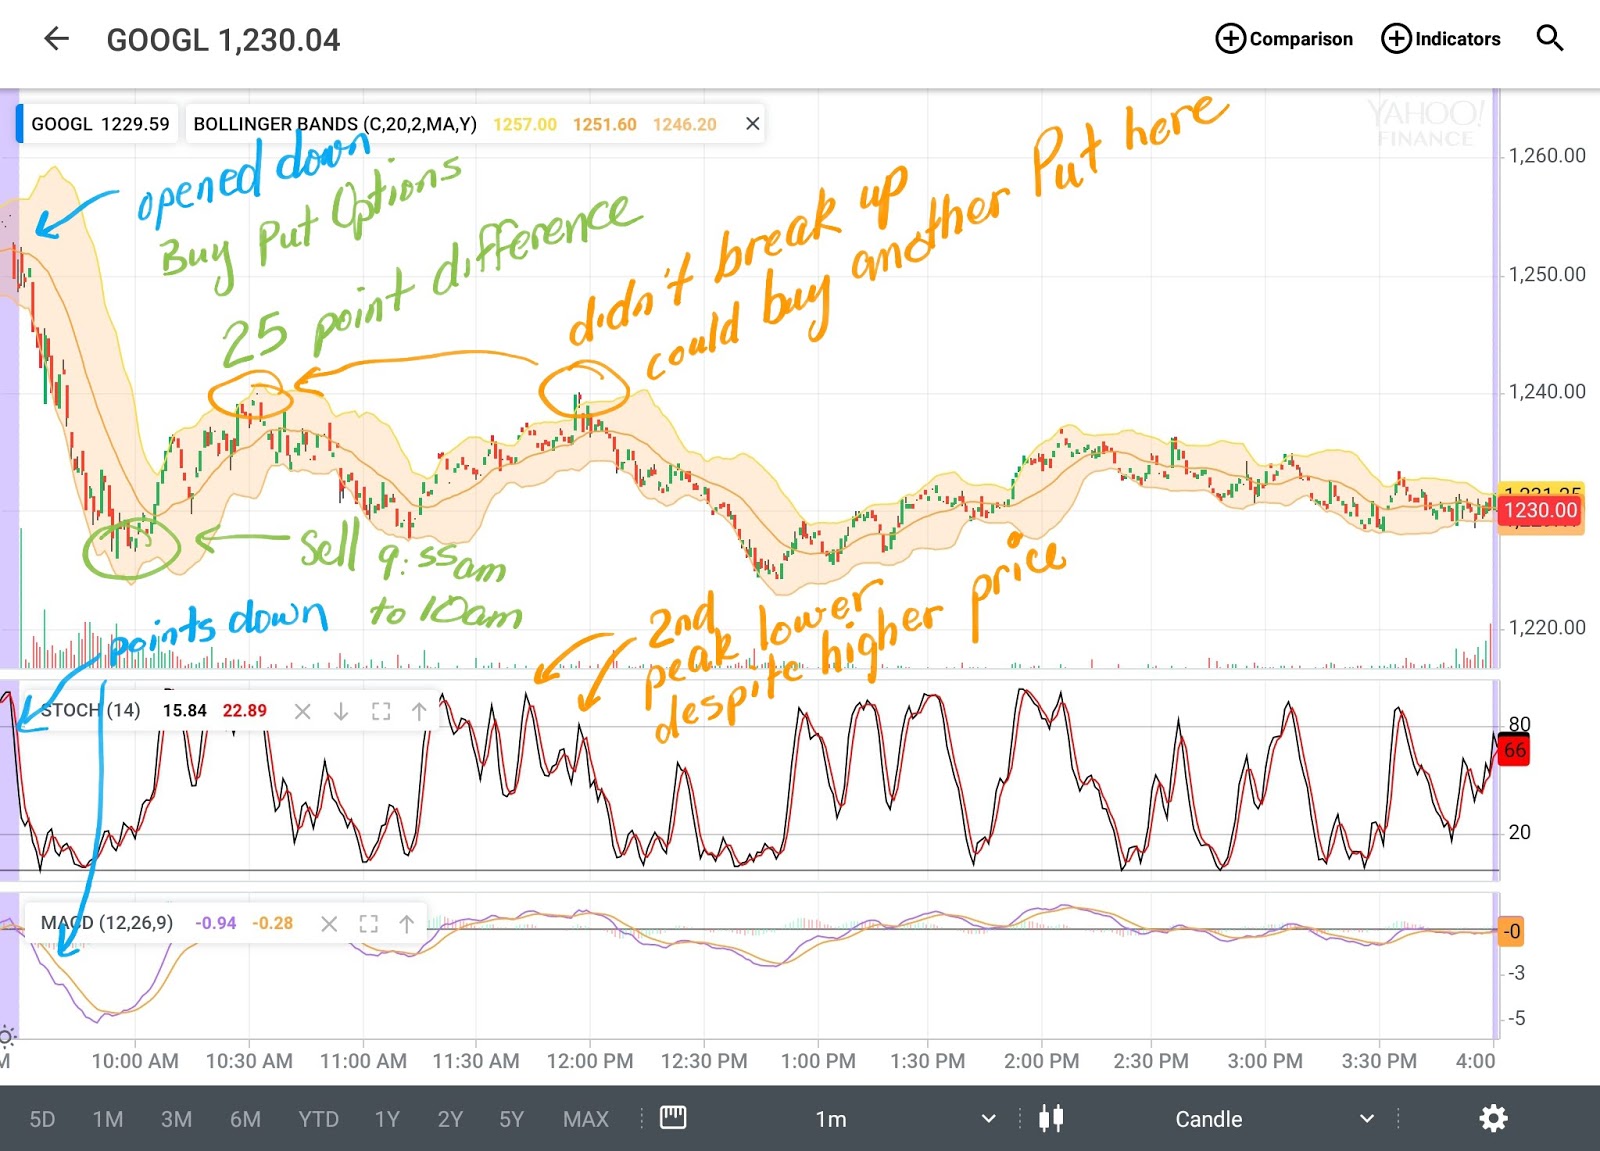1600x1151 pixels.
Task: Select the 5D range
Action: (43, 1119)
